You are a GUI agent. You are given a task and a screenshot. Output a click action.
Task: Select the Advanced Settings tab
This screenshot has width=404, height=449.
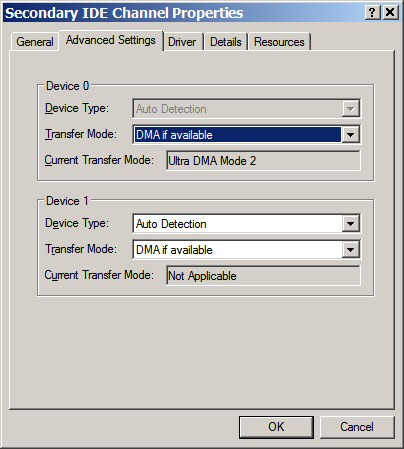[111, 40]
